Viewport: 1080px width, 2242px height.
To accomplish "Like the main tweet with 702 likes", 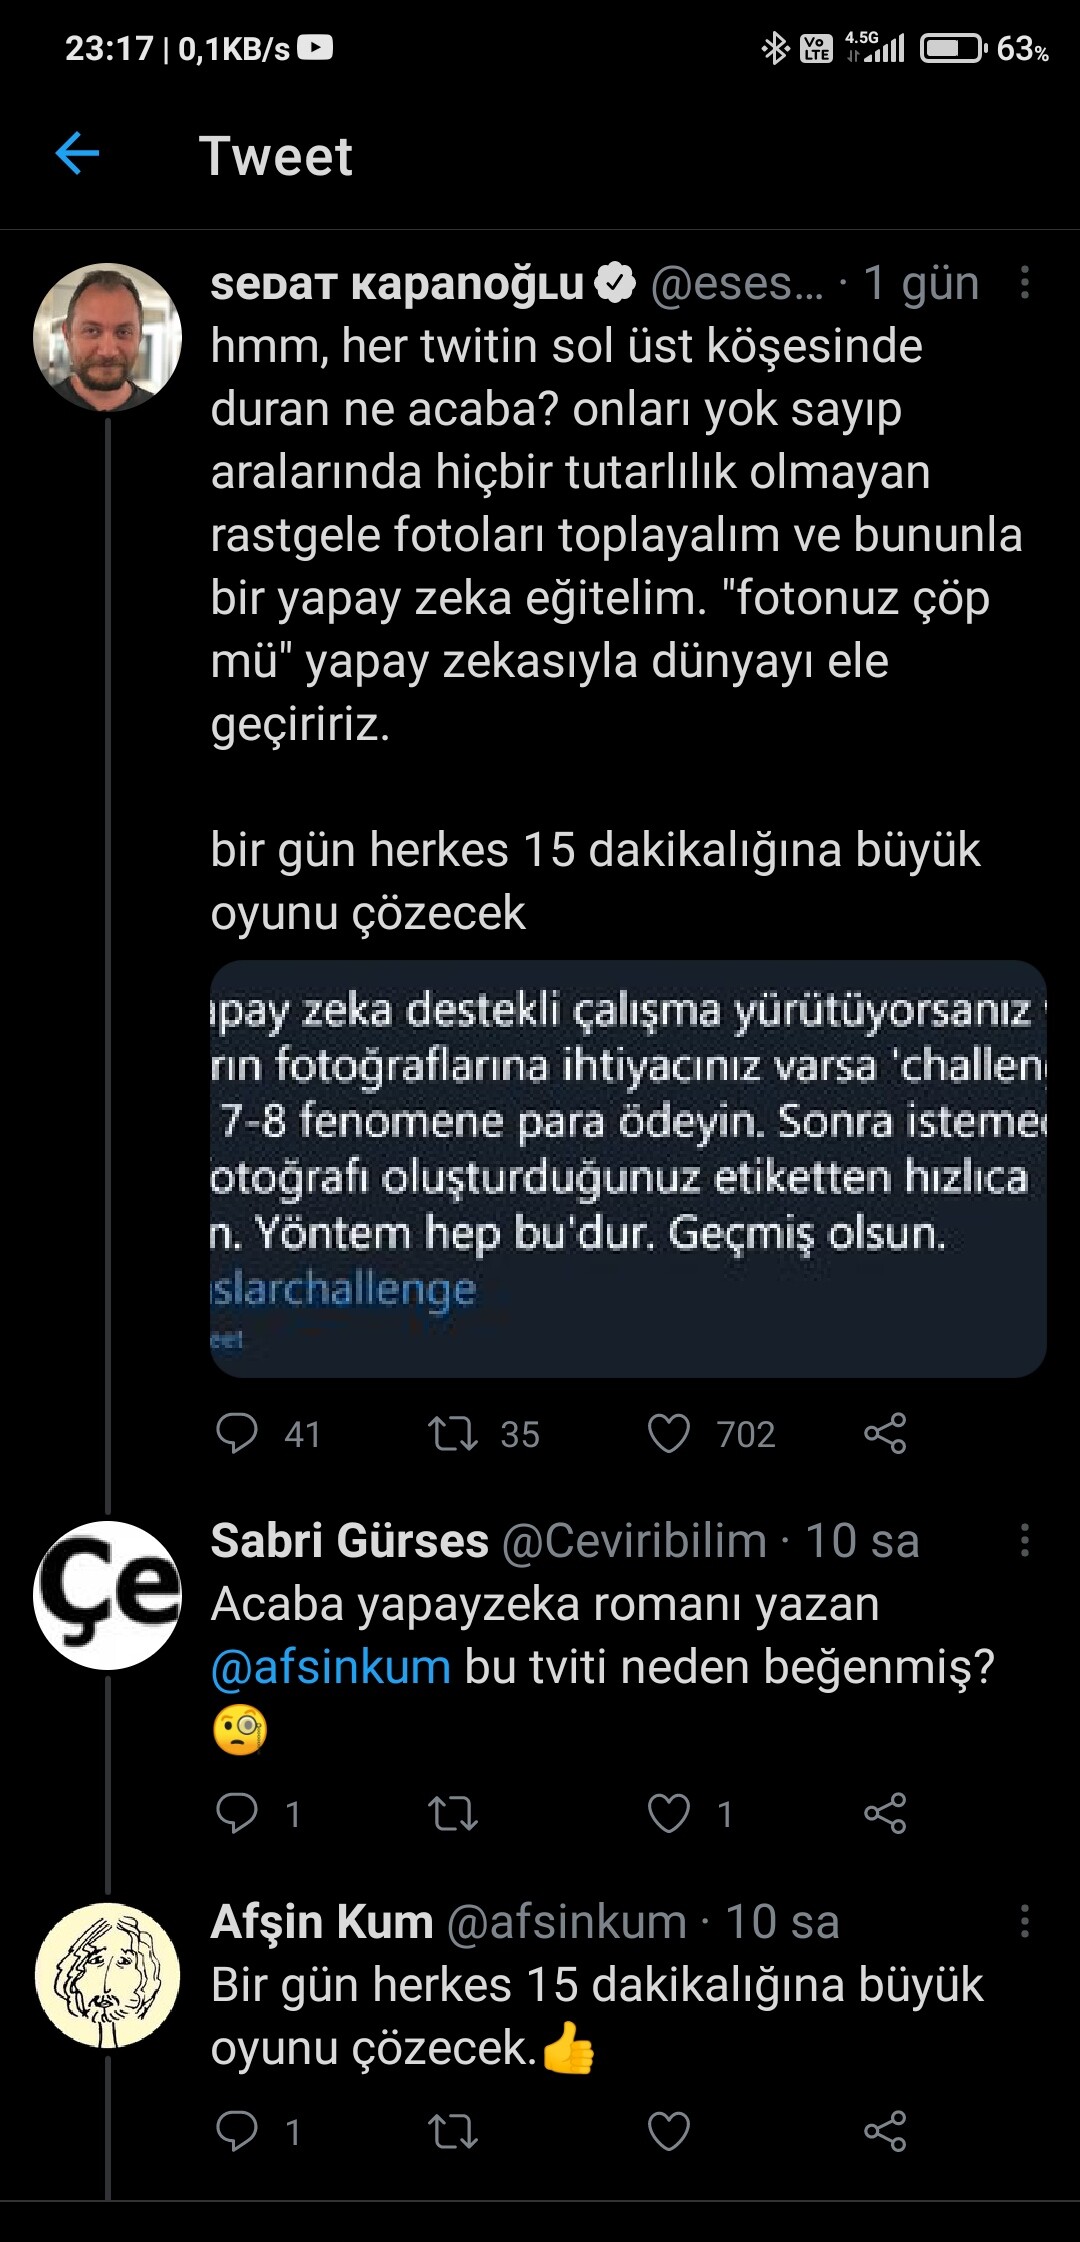I will [x=669, y=1433].
